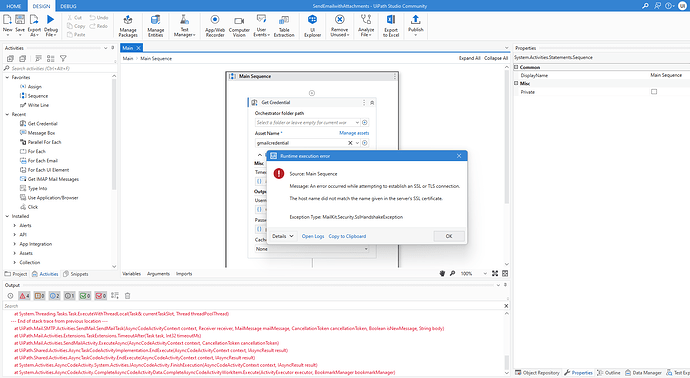Click the Publish ribbon button
690x378 pixels.
[x=415, y=26]
